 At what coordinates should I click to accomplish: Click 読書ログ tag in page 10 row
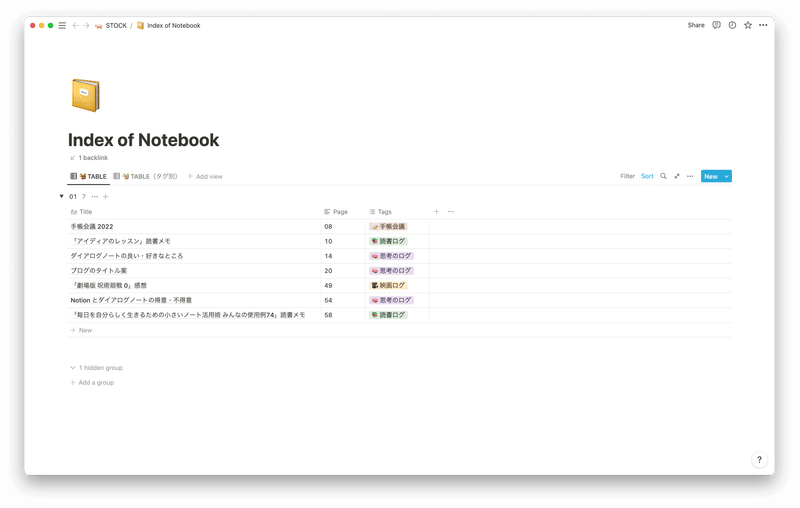(x=388, y=241)
